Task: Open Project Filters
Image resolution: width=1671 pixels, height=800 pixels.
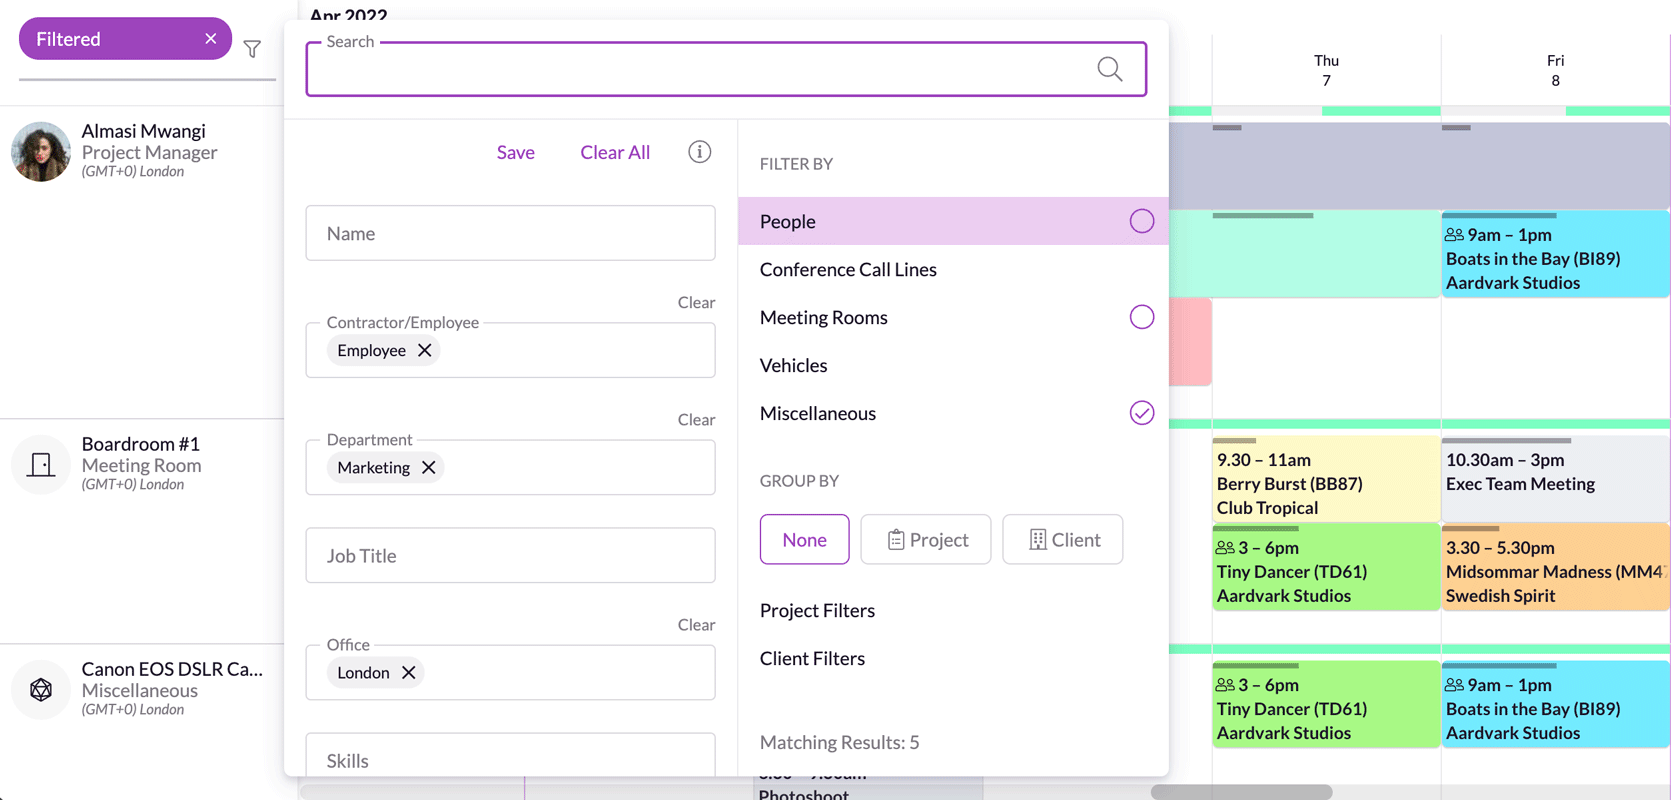Action: 817,610
